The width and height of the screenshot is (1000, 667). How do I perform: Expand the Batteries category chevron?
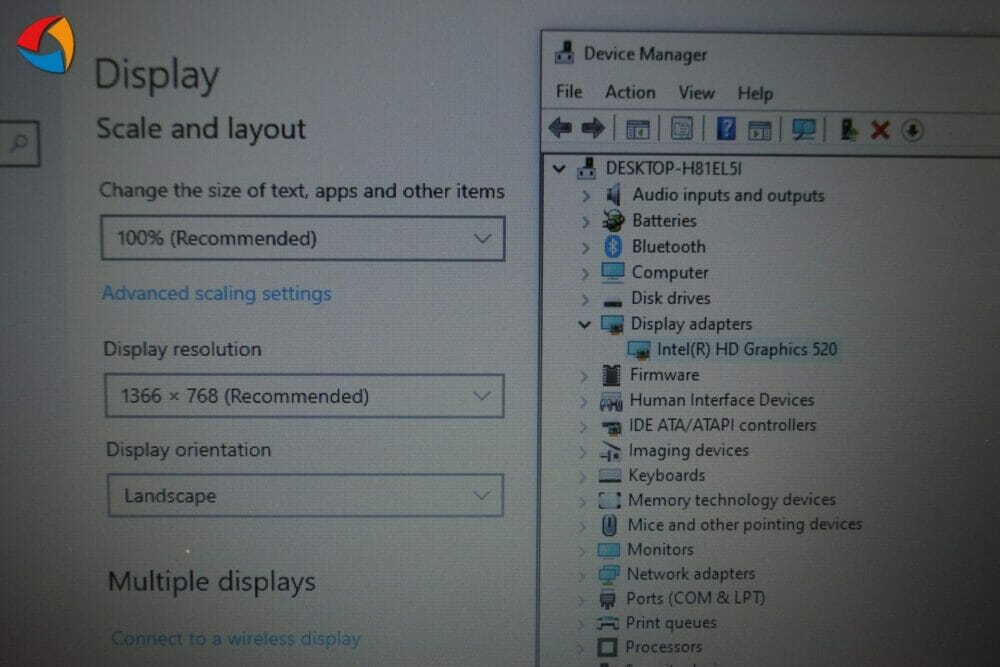tap(585, 221)
